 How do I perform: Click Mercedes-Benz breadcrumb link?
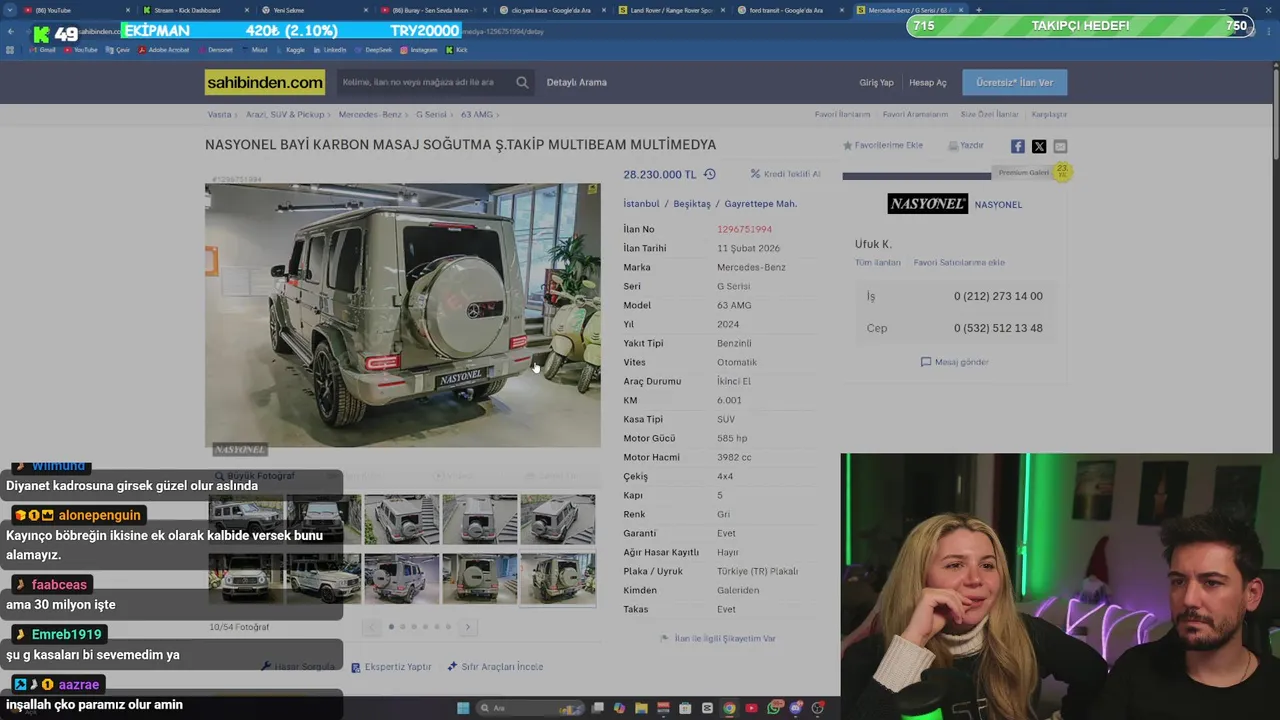(370, 115)
